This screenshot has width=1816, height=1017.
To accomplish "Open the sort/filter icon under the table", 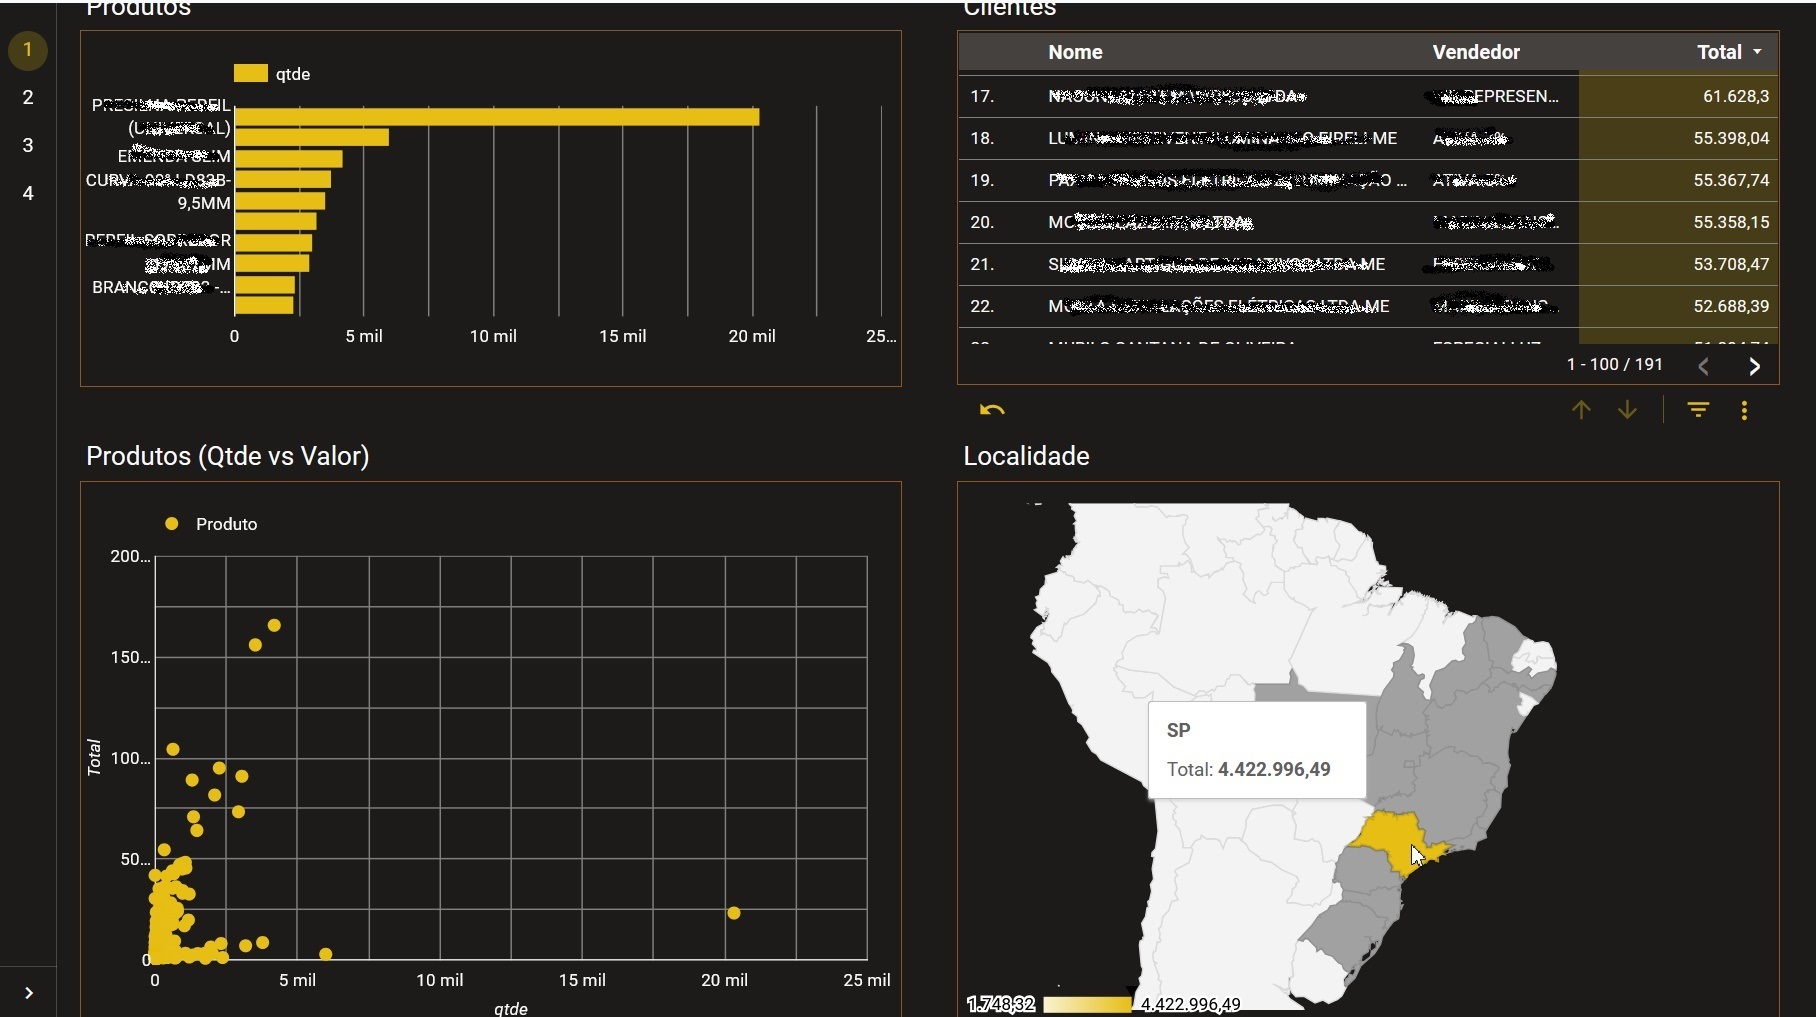I will coord(1698,410).
